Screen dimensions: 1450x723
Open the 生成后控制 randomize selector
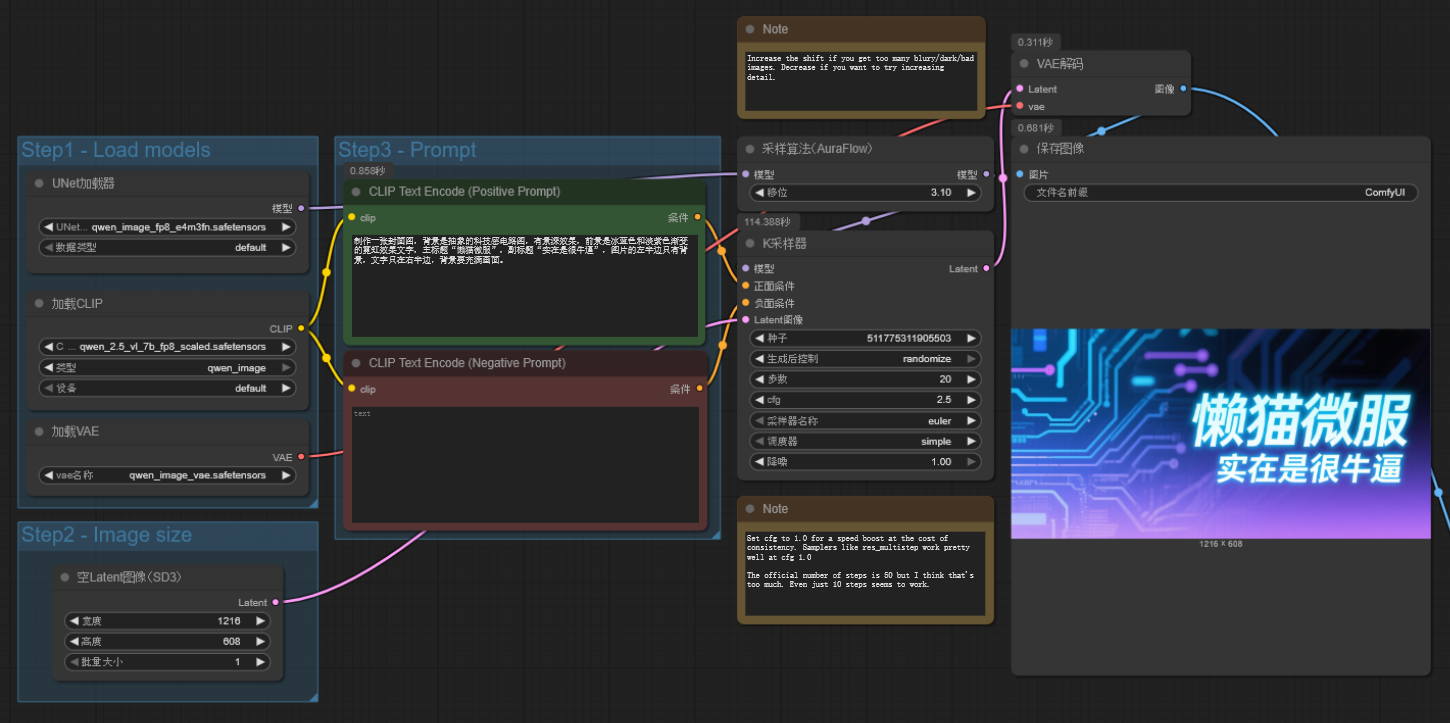coord(866,358)
